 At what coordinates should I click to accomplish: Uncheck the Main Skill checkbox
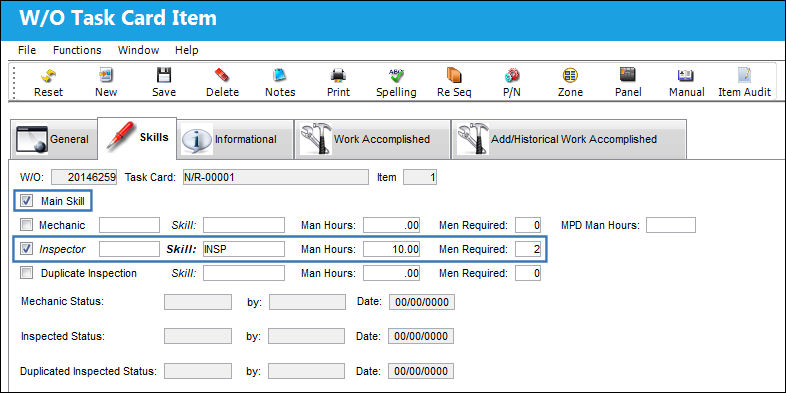[x=27, y=202]
